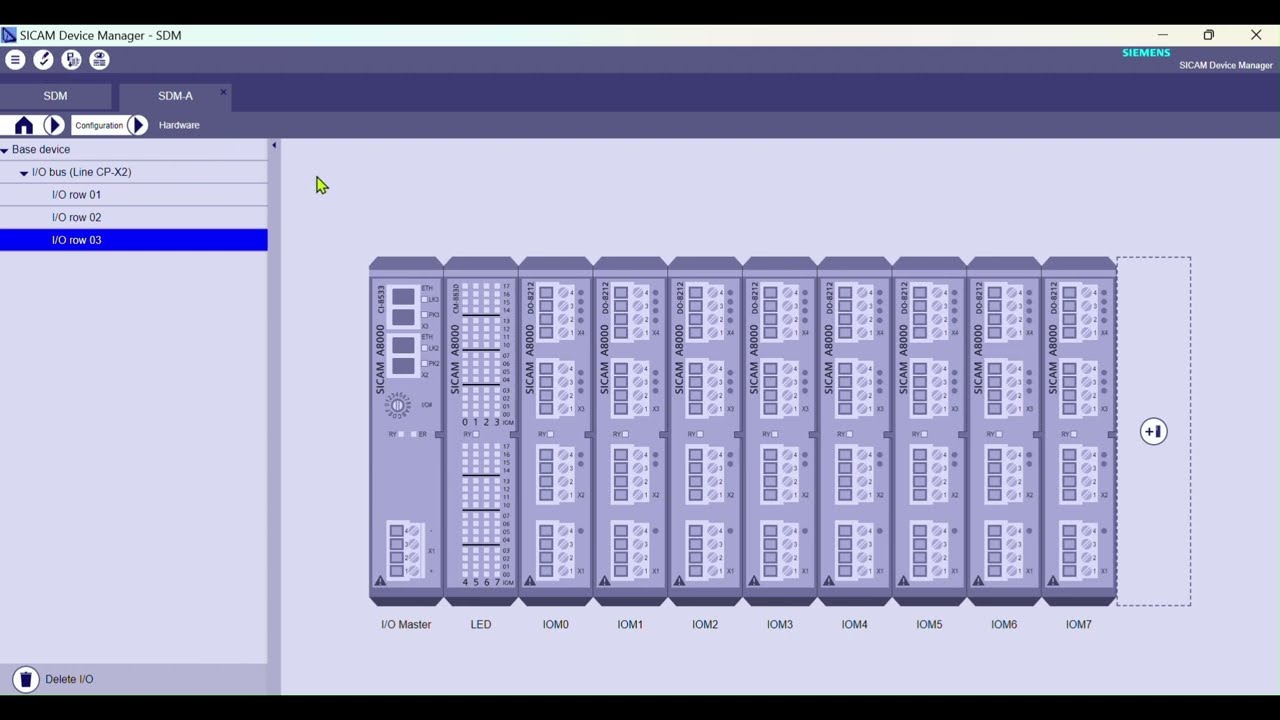Image resolution: width=1280 pixels, height=720 pixels.
Task: Click the "IOM1" label
Action: [630, 624]
